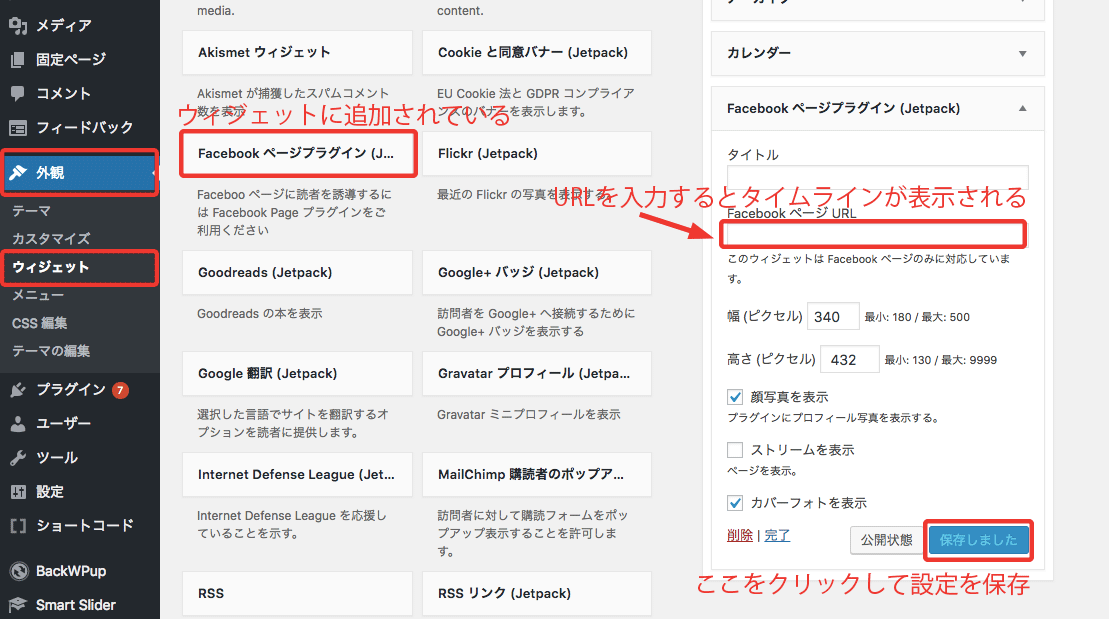The height and width of the screenshot is (619, 1109).
Task: Expand the Google 翻訳 (Jetpack) widget
Action: [x=296, y=374]
